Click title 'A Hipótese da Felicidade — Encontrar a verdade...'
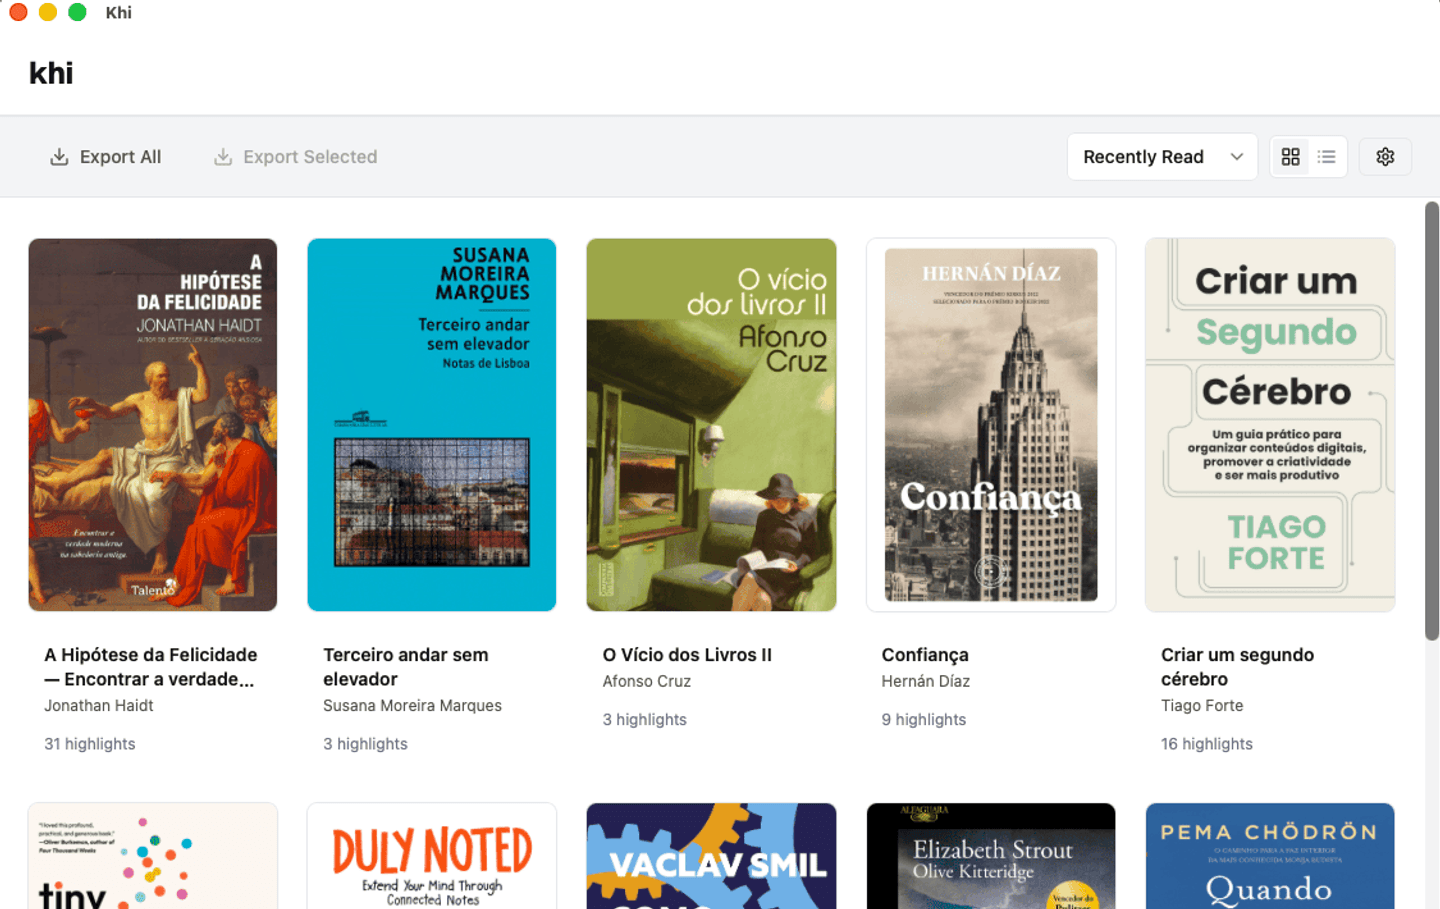This screenshot has width=1440, height=909. point(151,667)
